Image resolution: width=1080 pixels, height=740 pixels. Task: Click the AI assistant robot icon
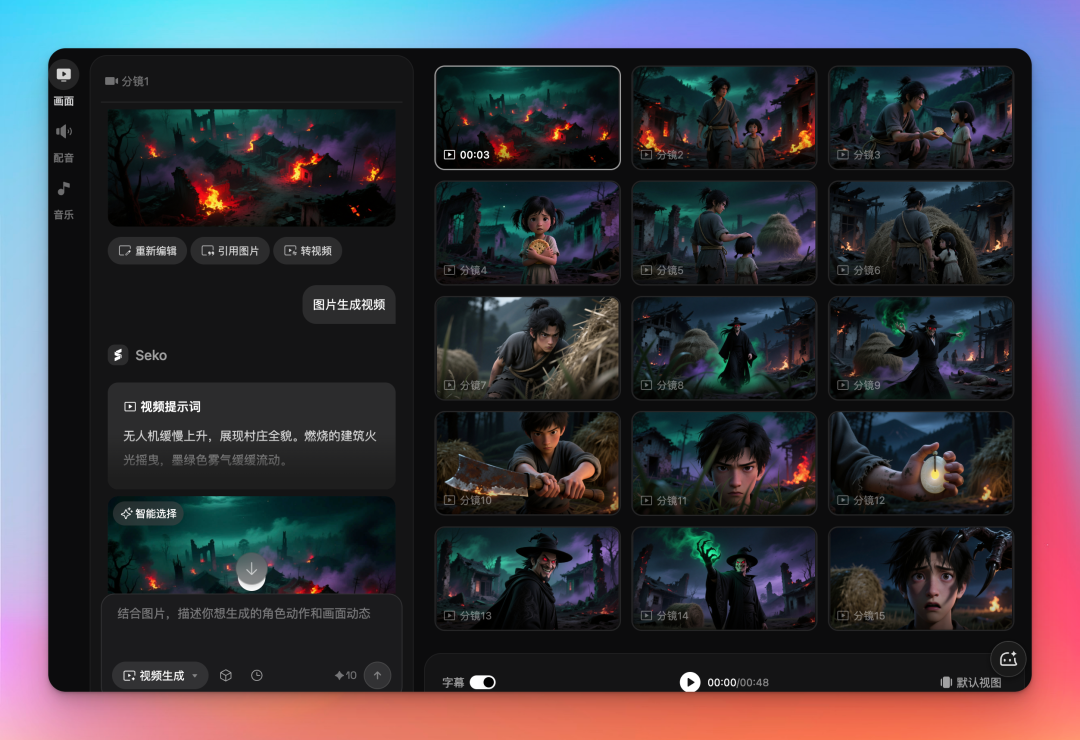(x=1008, y=658)
